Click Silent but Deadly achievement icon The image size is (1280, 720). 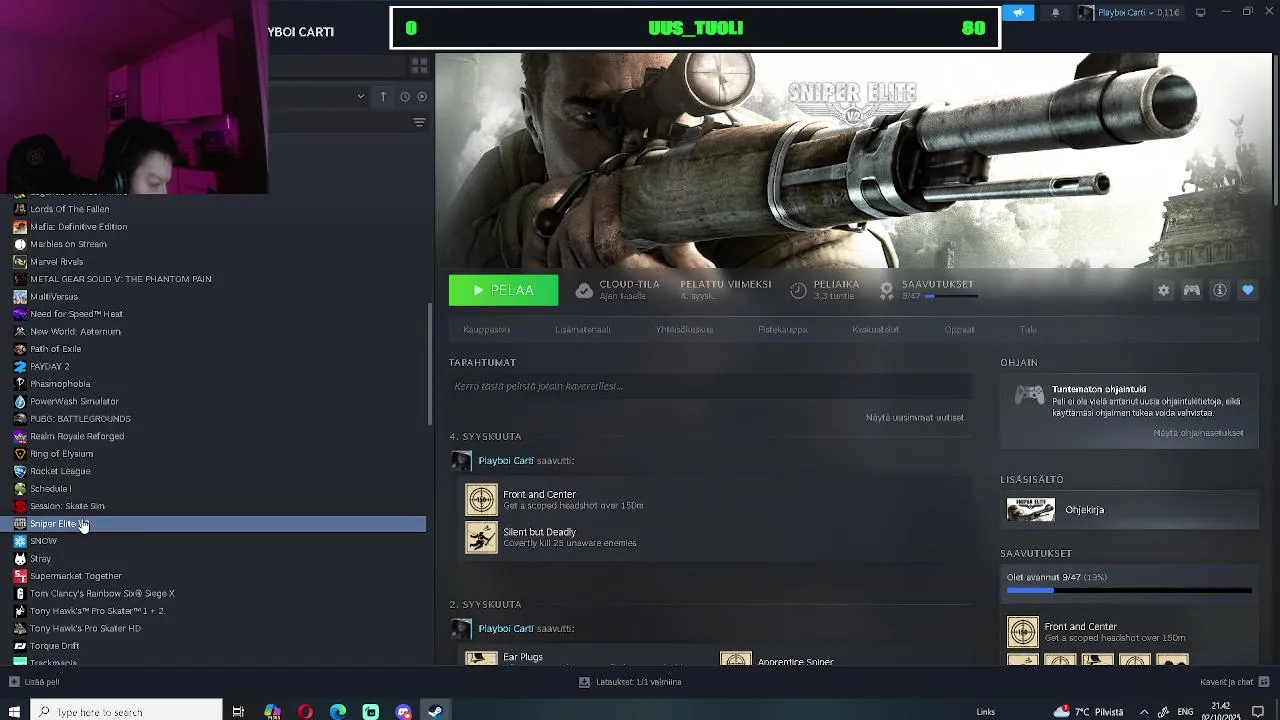tap(481, 538)
